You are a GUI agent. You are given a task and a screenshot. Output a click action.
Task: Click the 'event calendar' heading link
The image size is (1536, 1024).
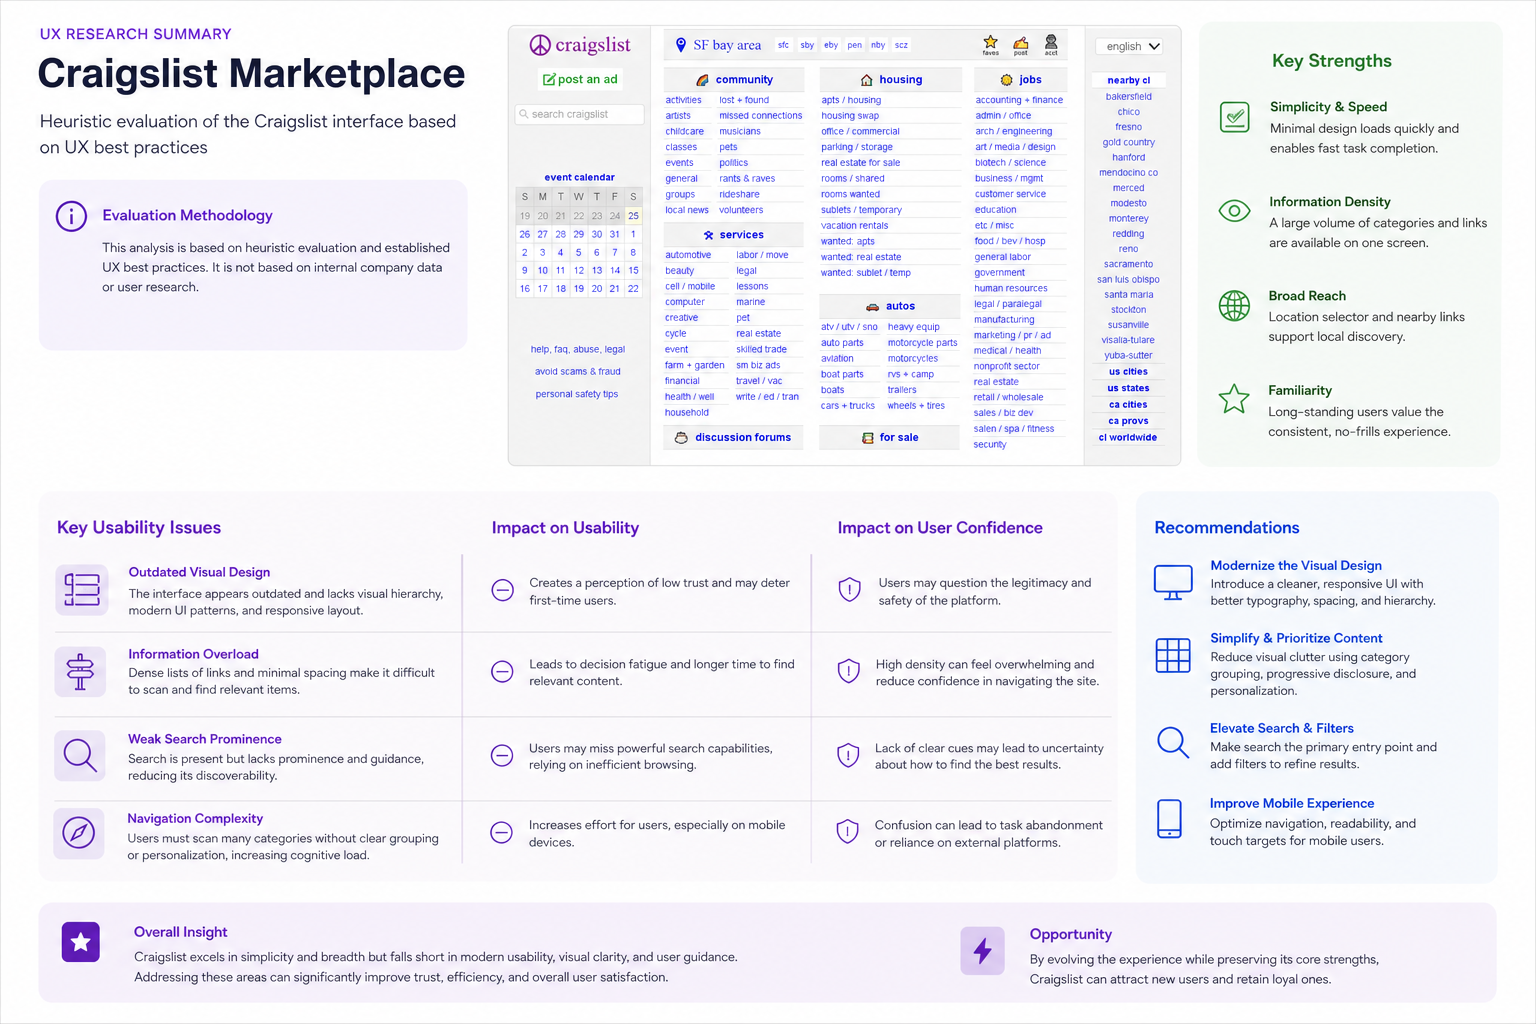(580, 177)
